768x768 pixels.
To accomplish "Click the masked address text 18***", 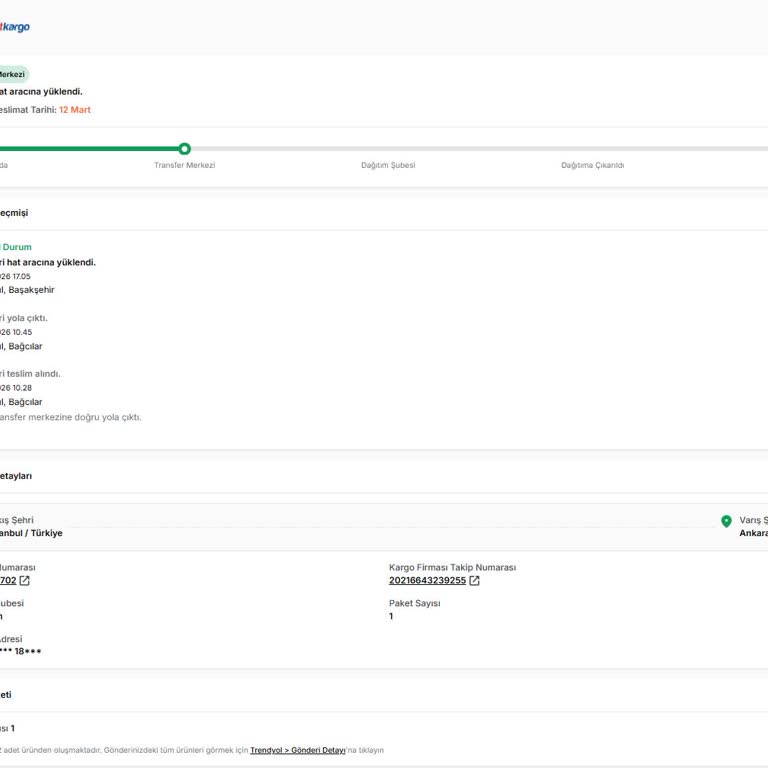I will [21, 651].
